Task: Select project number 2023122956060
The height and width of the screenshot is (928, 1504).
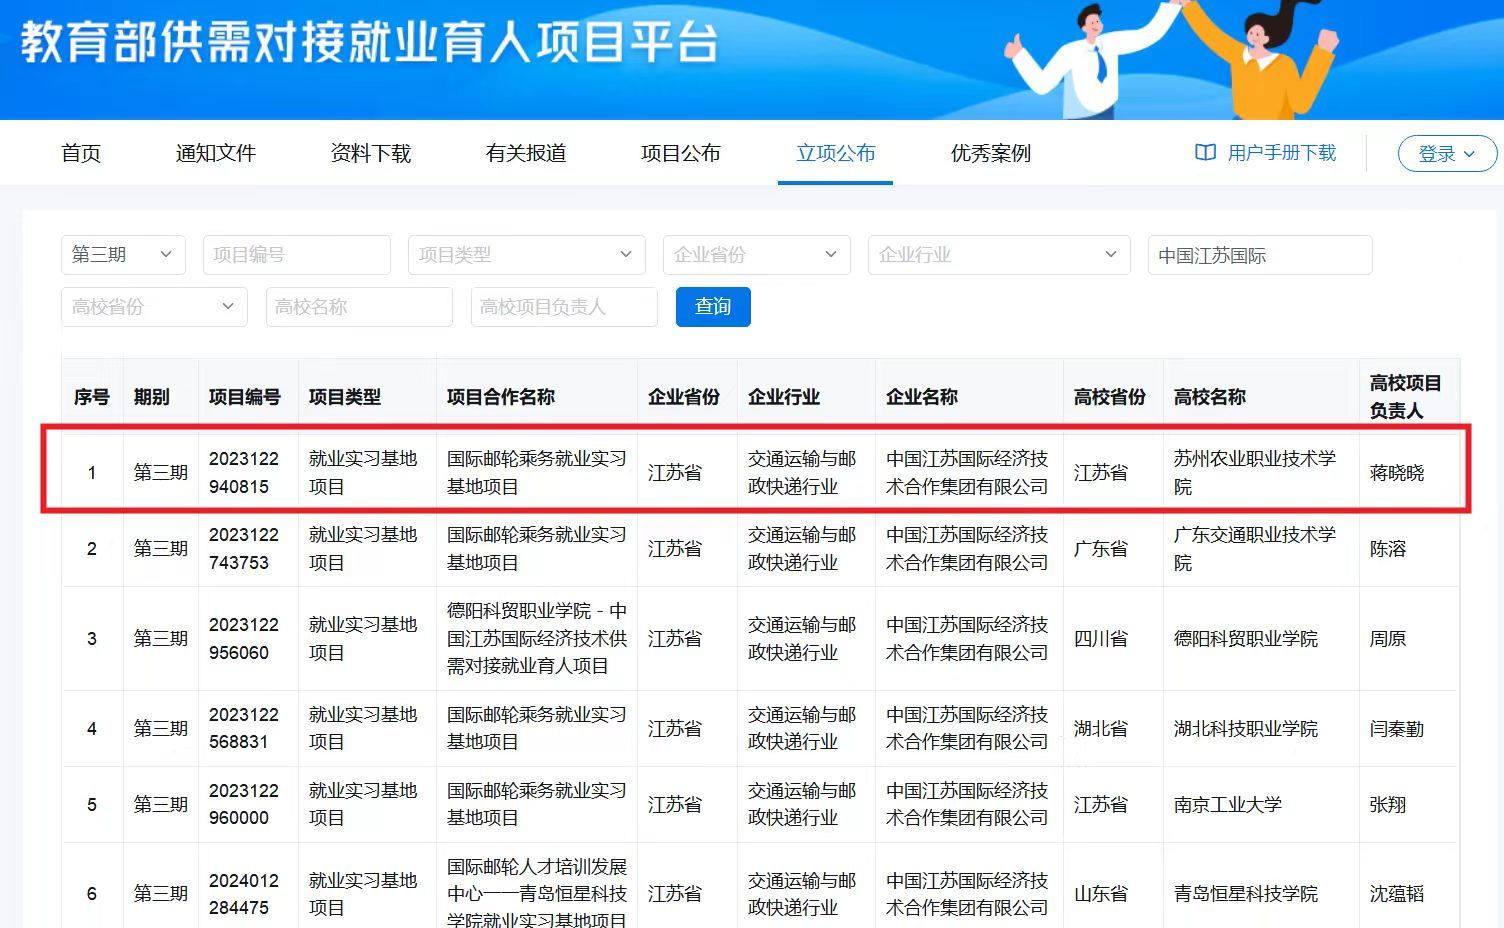Action: (x=244, y=639)
